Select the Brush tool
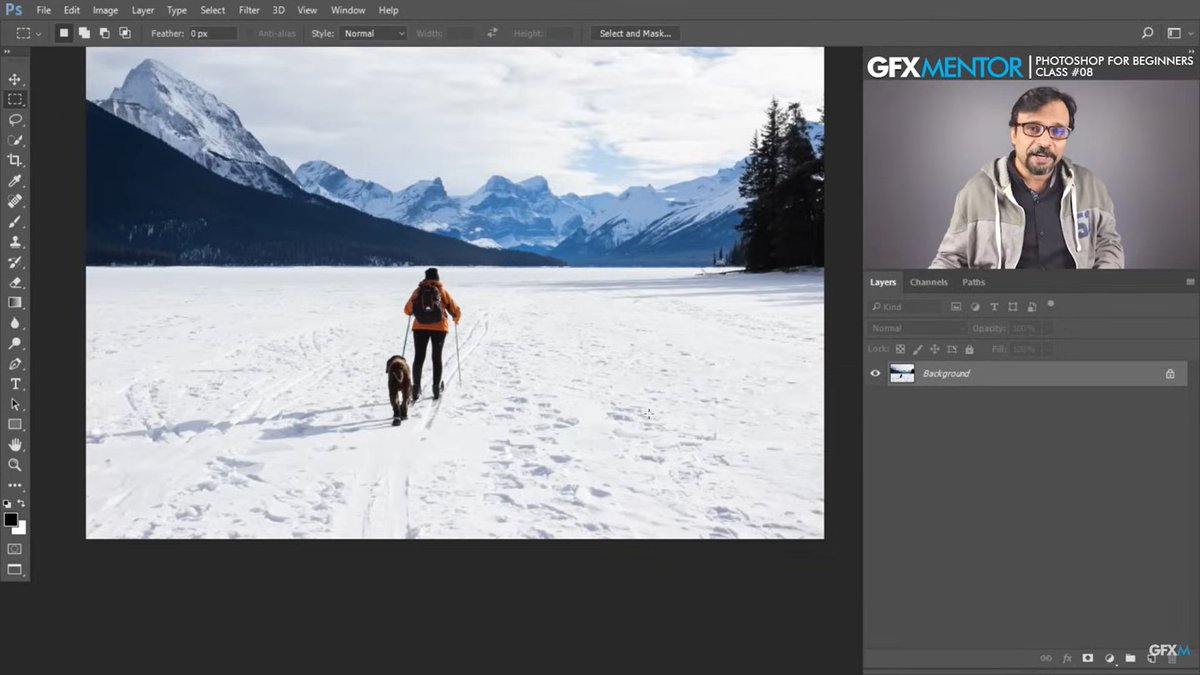Screen dimensions: 1200x675 pos(15,221)
